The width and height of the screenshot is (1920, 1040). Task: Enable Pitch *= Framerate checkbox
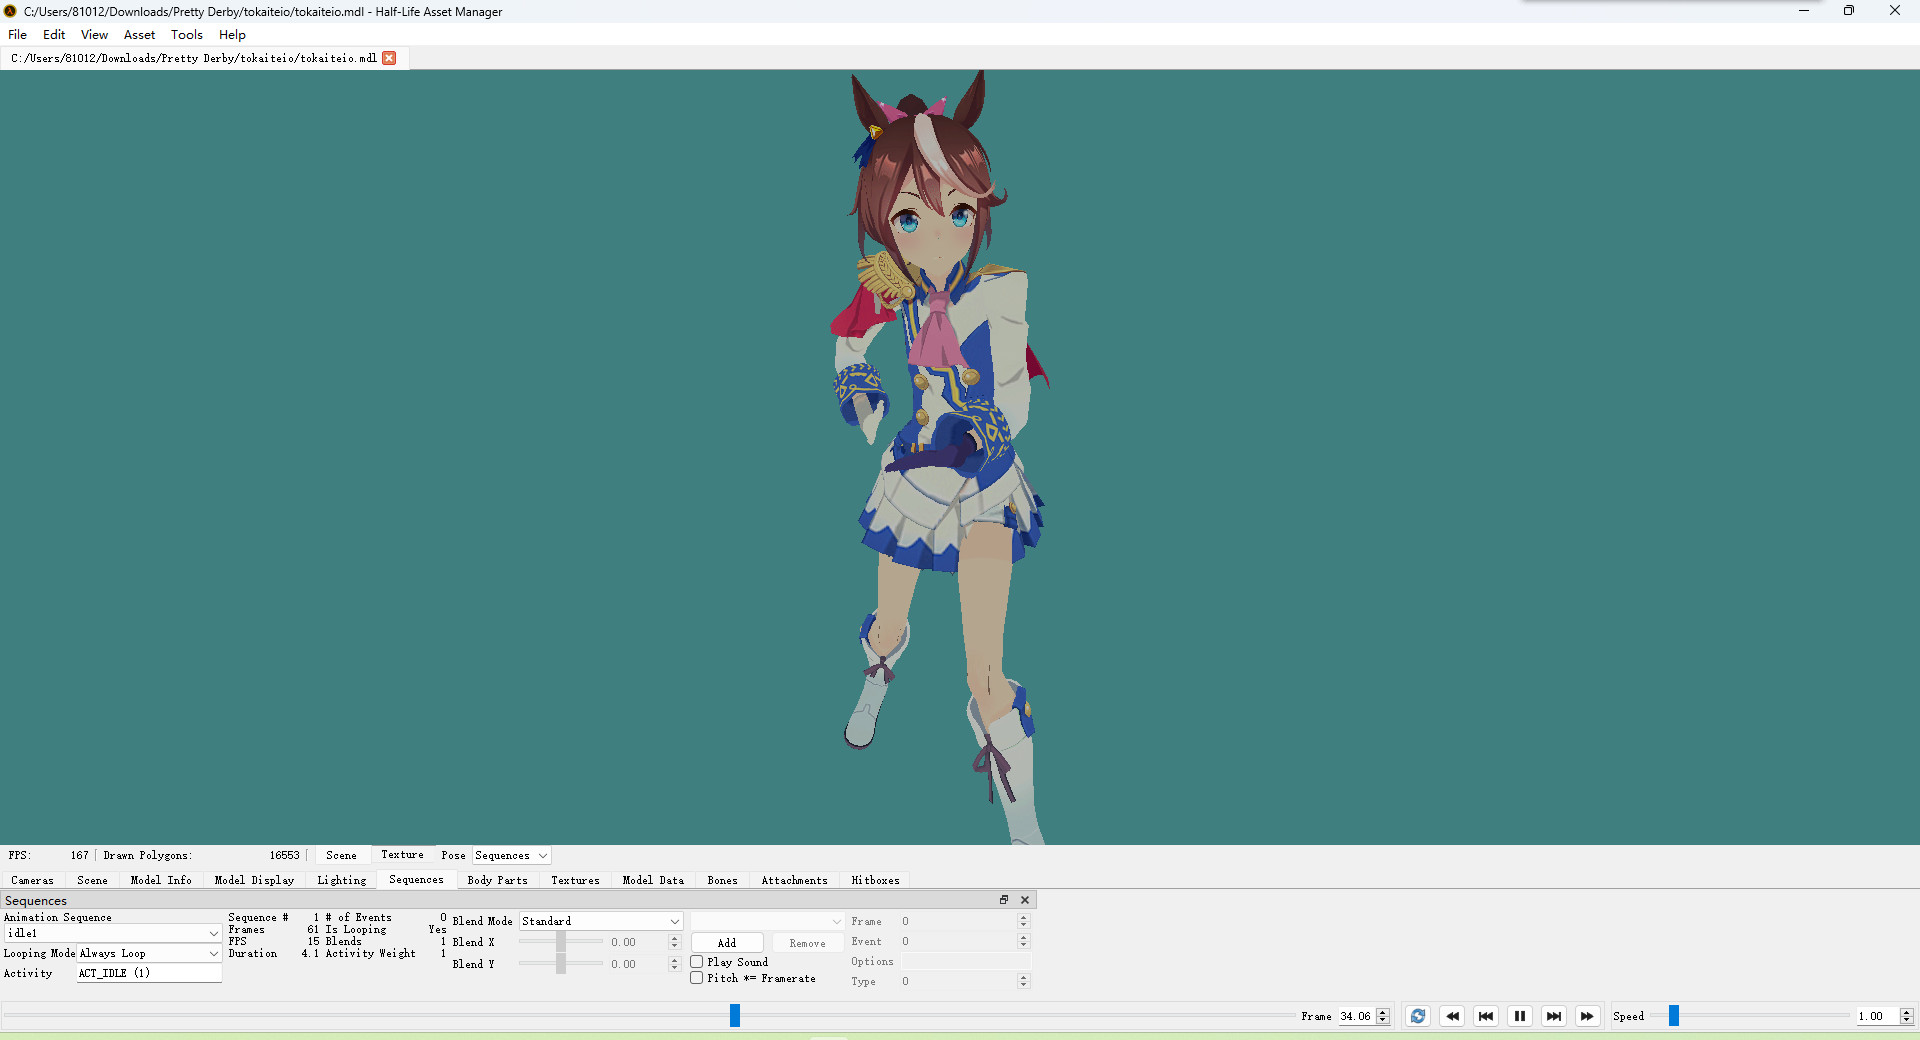(697, 978)
